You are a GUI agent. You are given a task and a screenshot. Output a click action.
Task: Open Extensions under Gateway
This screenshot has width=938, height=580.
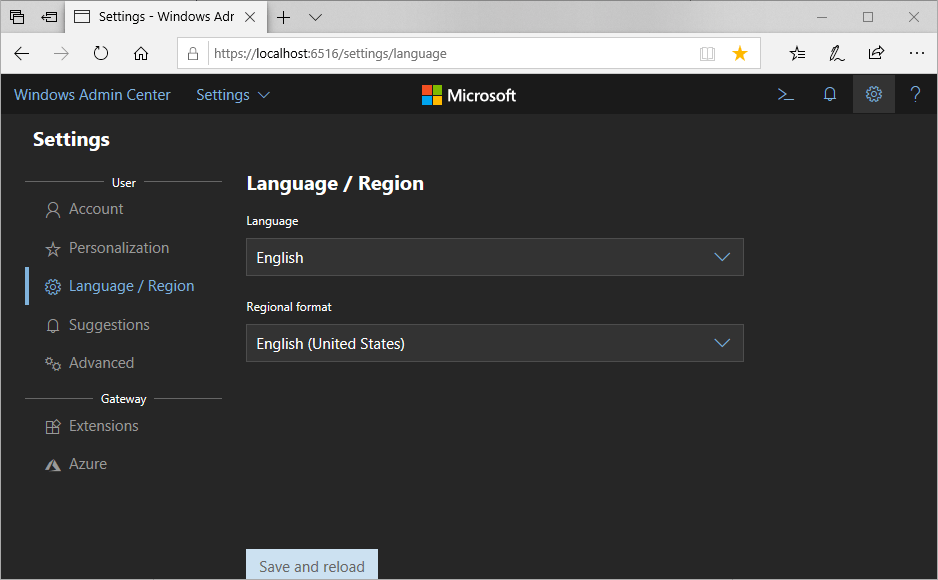click(x=103, y=426)
